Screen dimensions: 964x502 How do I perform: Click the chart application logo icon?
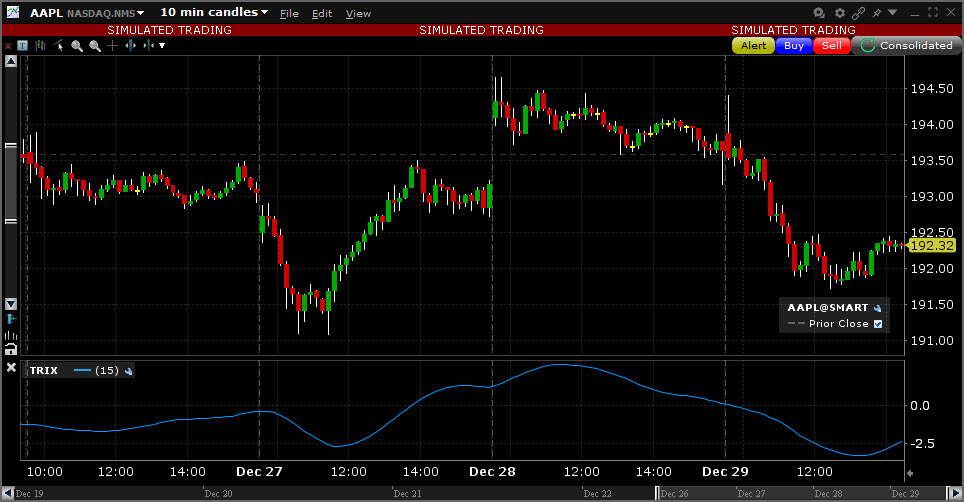[12, 12]
